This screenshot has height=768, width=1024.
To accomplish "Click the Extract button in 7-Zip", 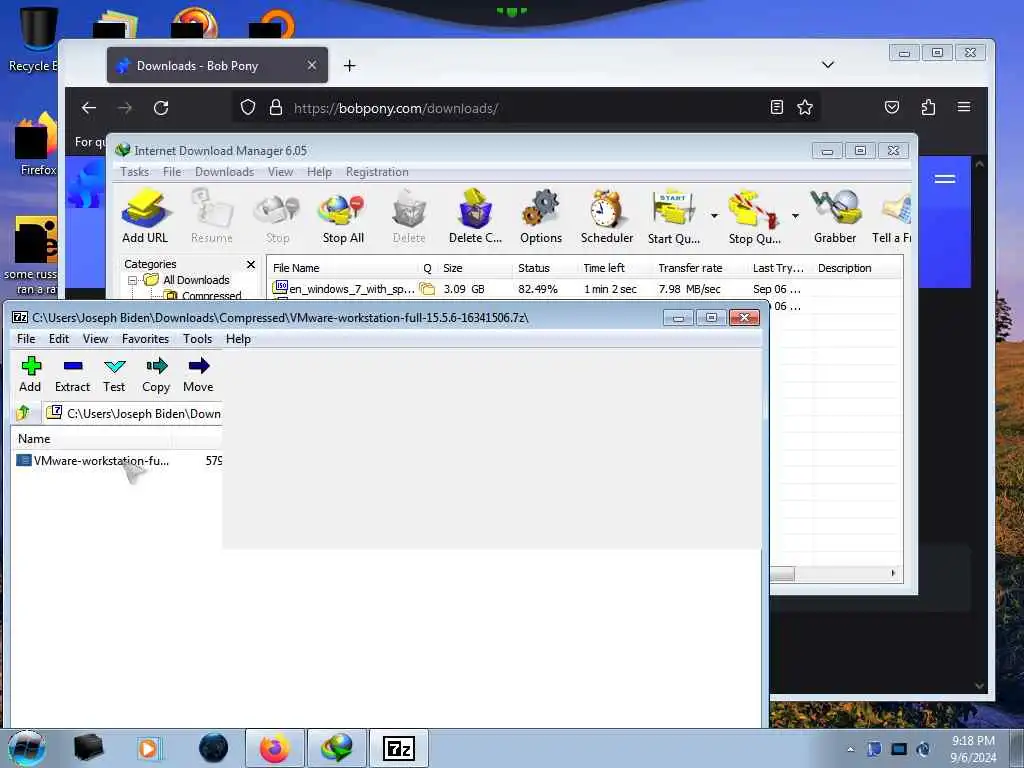I will pyautogui.click(x=72, y=374).
